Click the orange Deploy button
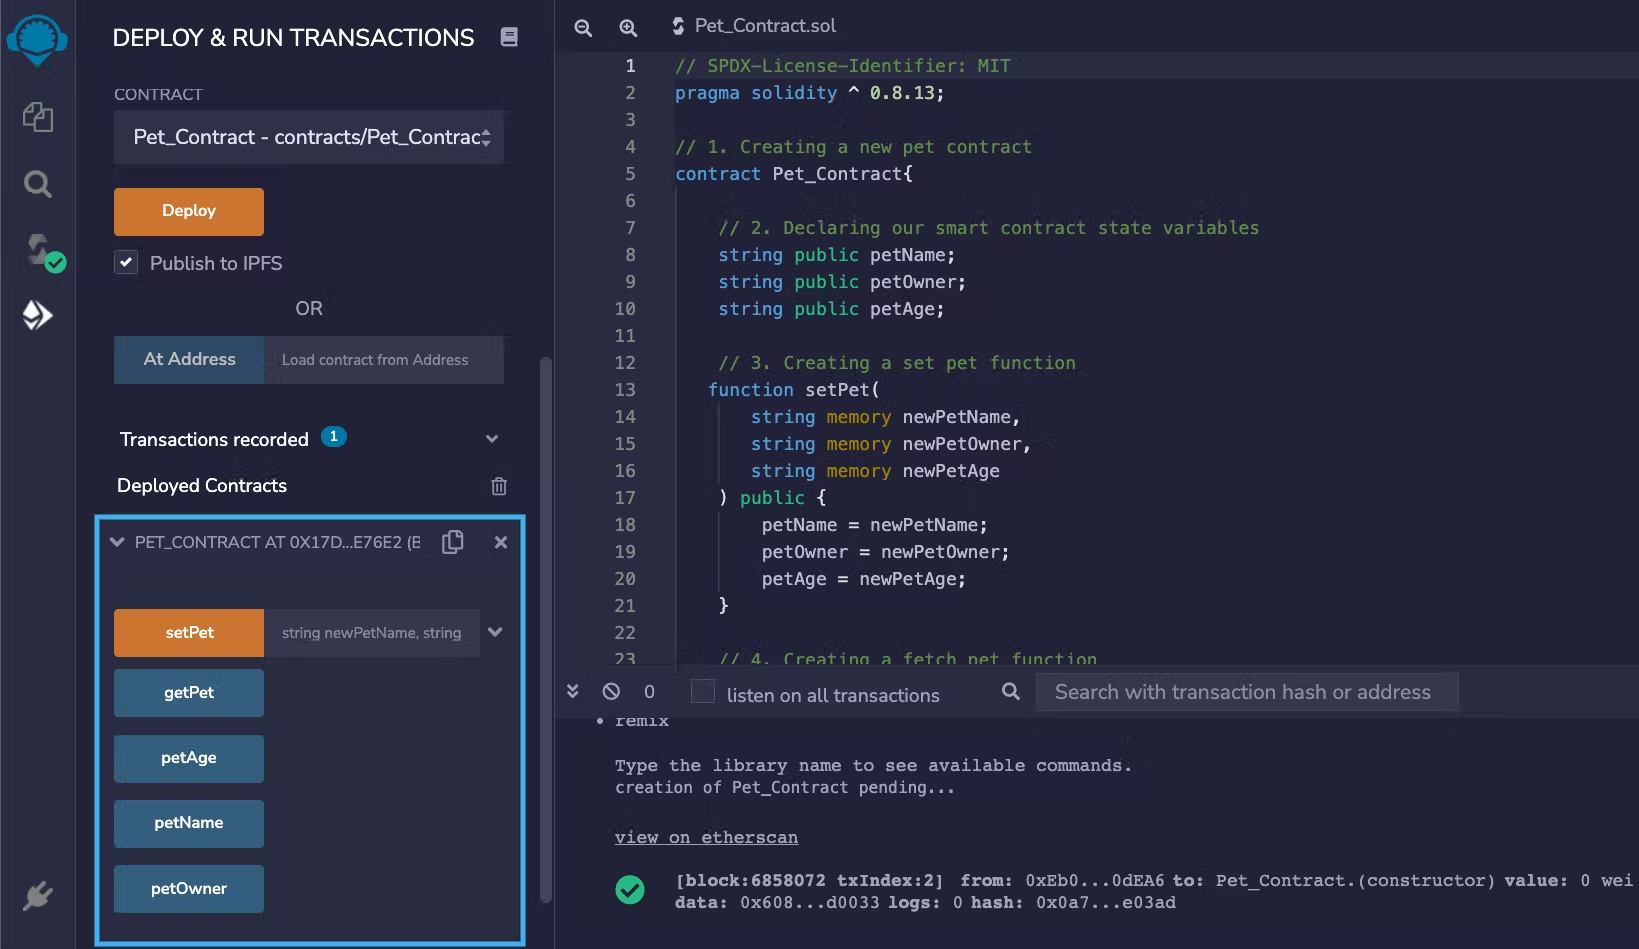The height and width of the screenshot is (949, 1639). (x=189, y=211)
